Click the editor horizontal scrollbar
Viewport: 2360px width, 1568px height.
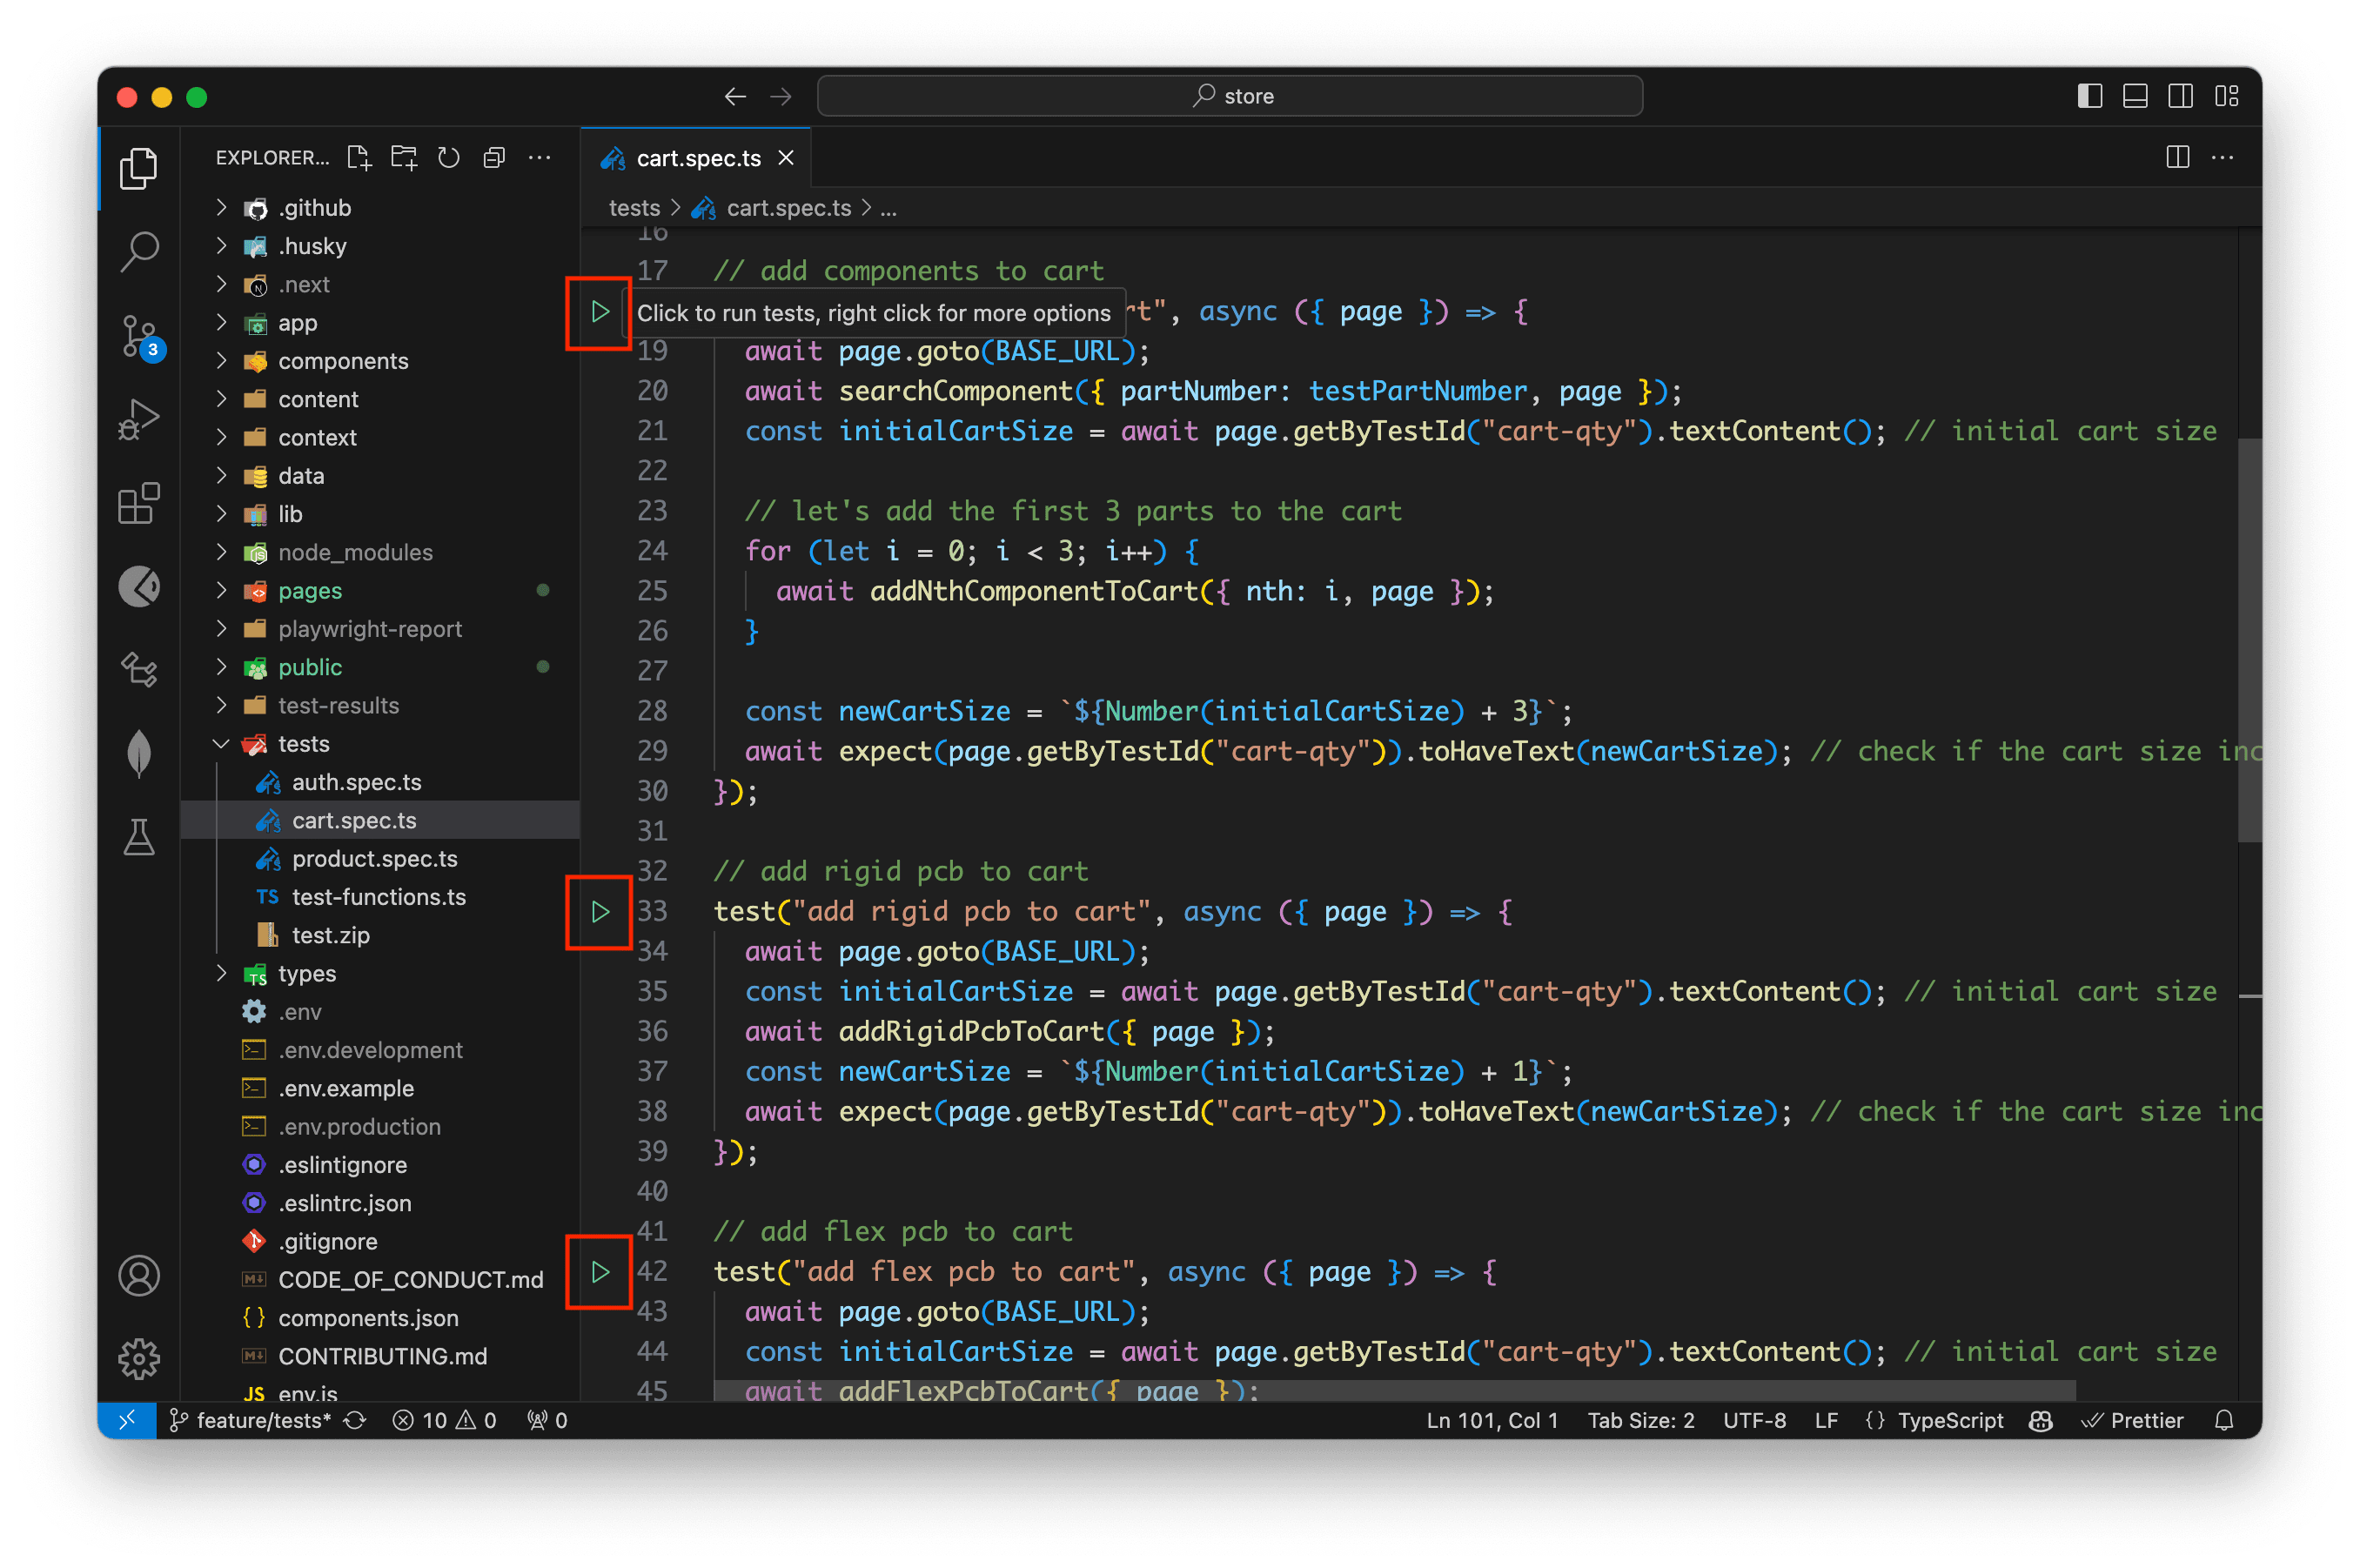pos(1395,1390)
